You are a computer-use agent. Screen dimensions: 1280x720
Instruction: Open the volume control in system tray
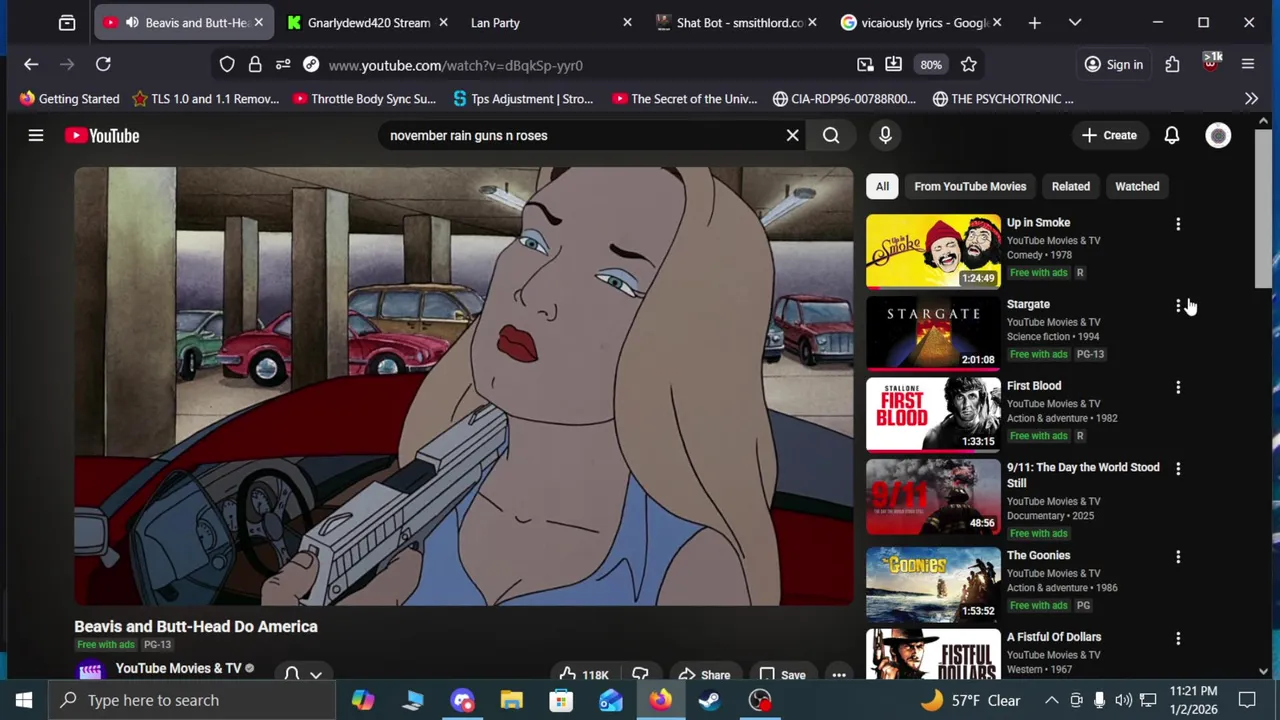[1123, 700]
